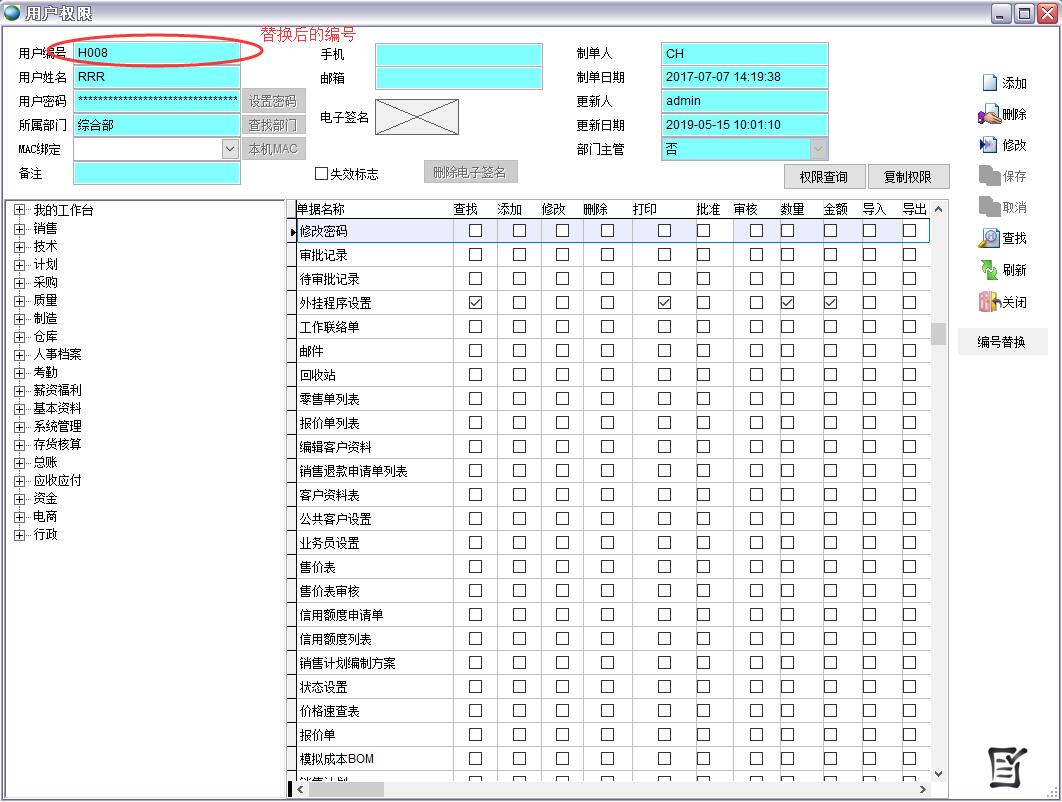
Task: Toggle the 失效标志 checkbox
Action: coord(322,174)
